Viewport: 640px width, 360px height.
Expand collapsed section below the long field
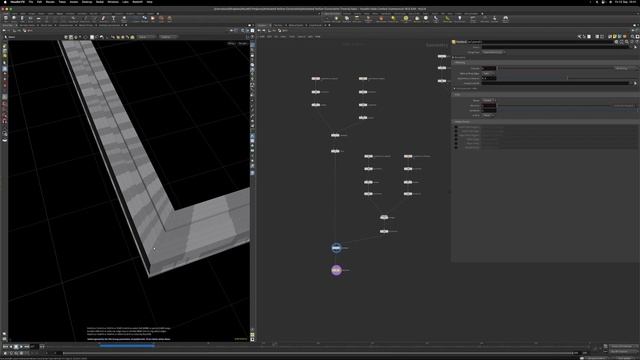(454, 88)
